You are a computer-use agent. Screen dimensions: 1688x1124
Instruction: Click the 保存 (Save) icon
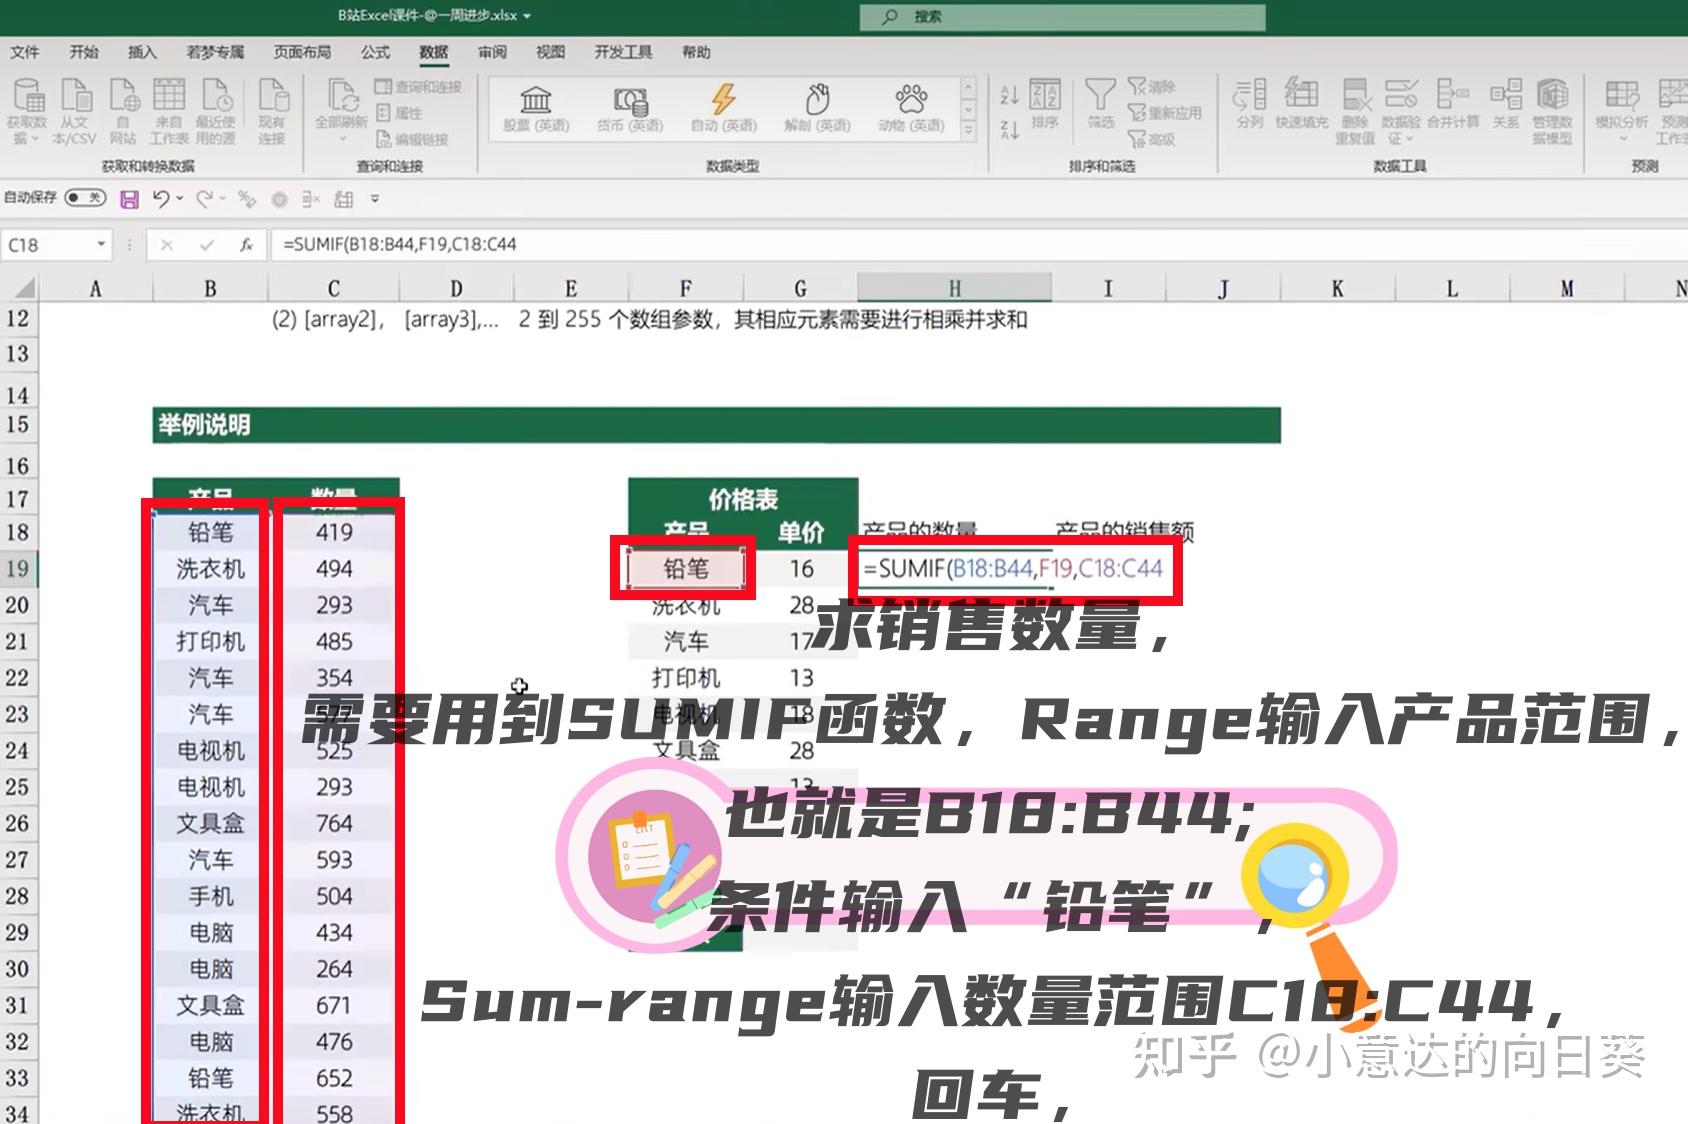(x=129, y=199)
